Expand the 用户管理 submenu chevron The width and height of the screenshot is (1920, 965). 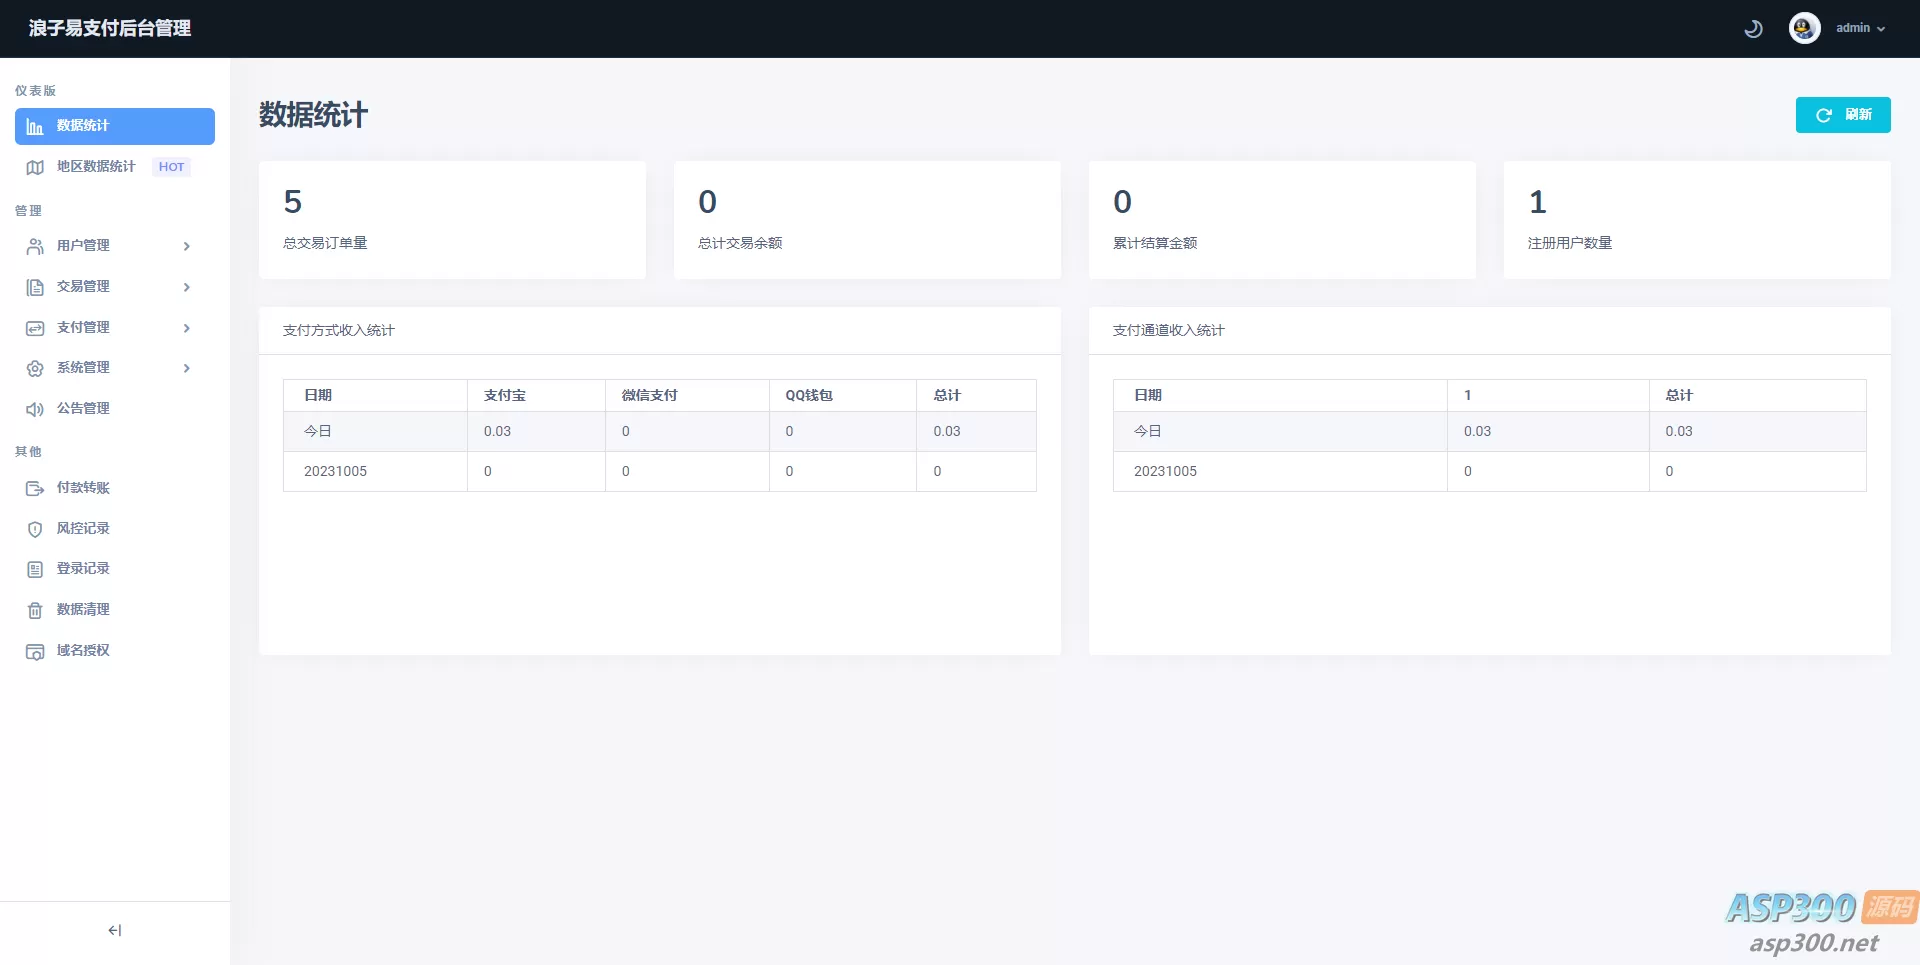[187, 246]
